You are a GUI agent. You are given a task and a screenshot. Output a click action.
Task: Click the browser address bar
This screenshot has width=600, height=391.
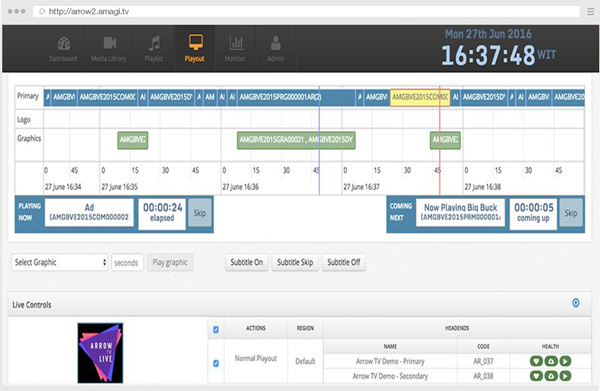[x=306, y=11]
